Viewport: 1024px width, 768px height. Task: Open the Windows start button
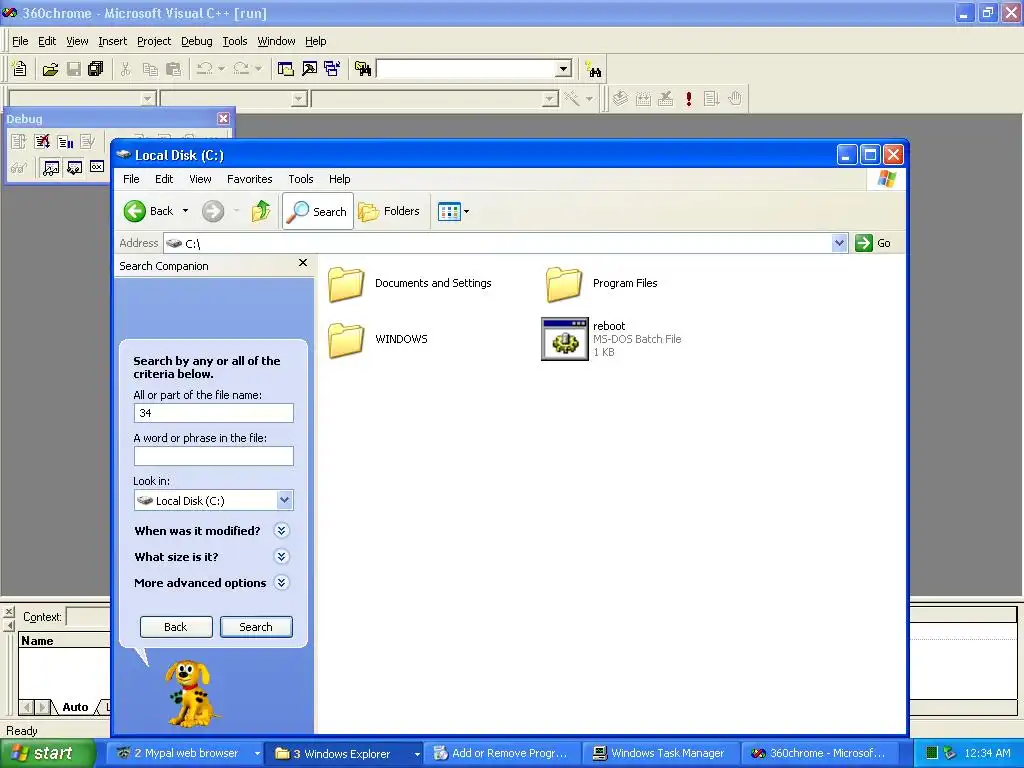pos(47,753)
